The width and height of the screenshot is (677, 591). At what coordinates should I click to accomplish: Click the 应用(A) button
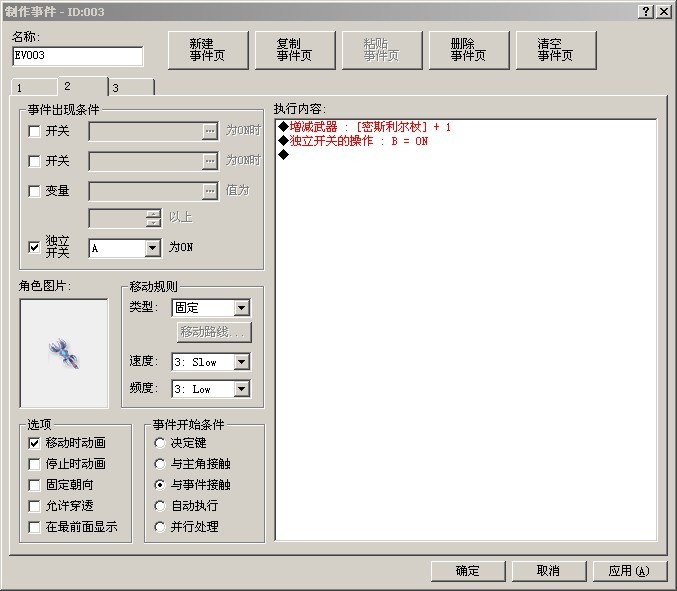tap(630, 571)
